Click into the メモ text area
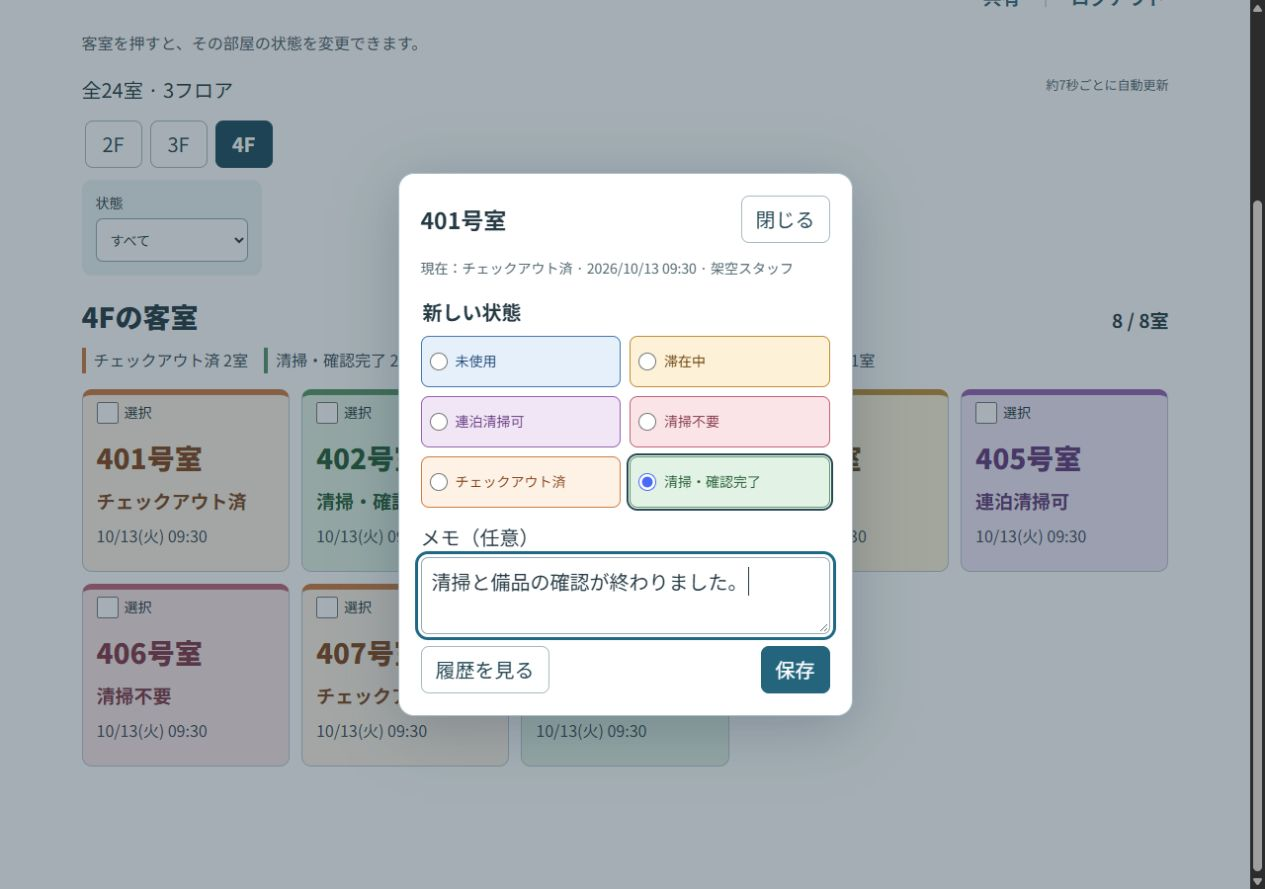 [x=626, y=595]
